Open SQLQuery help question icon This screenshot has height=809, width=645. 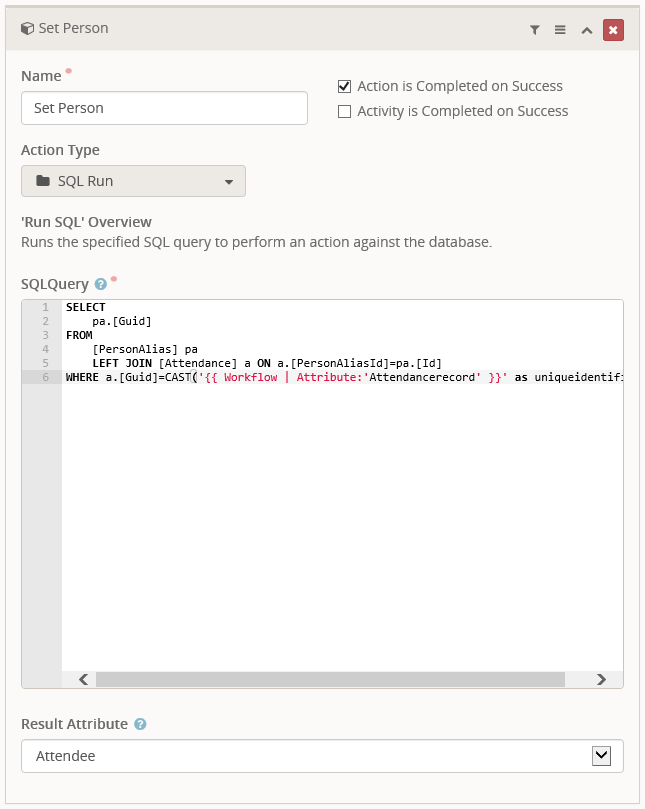101,284
